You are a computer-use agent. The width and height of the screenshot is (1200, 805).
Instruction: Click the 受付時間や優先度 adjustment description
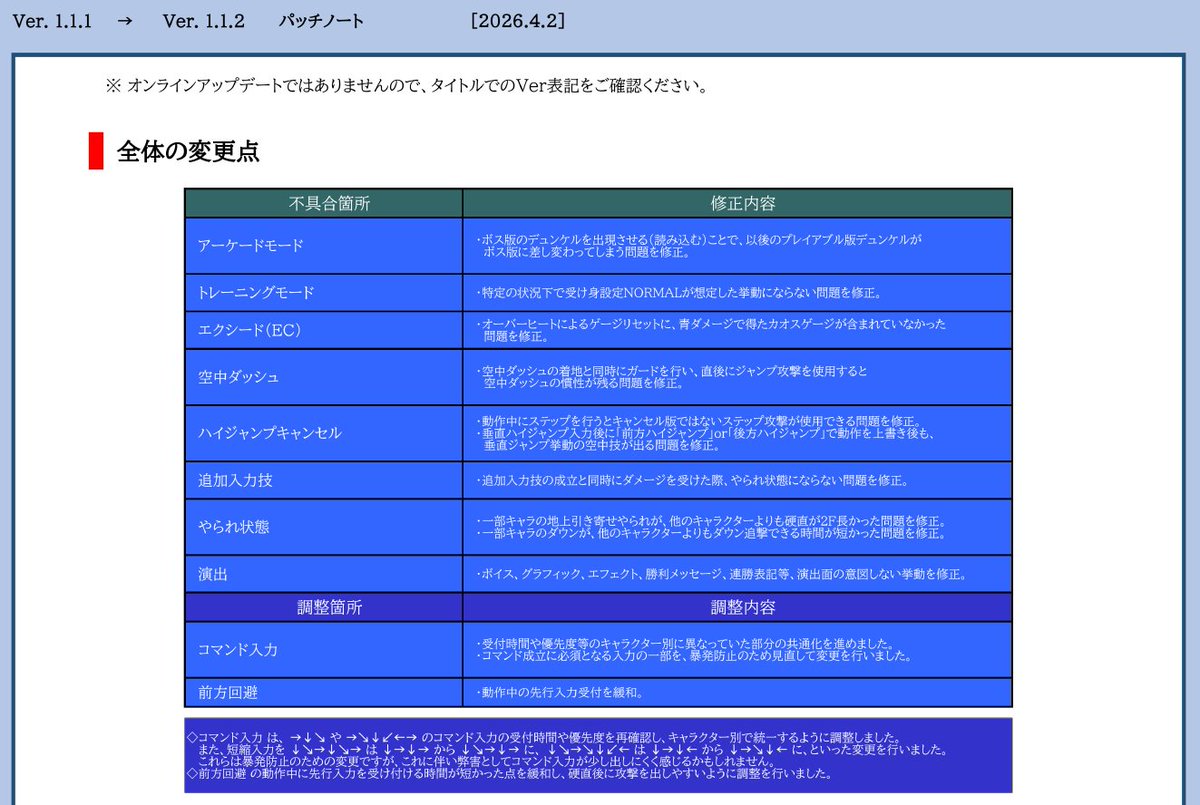click(x=685, y=643)
